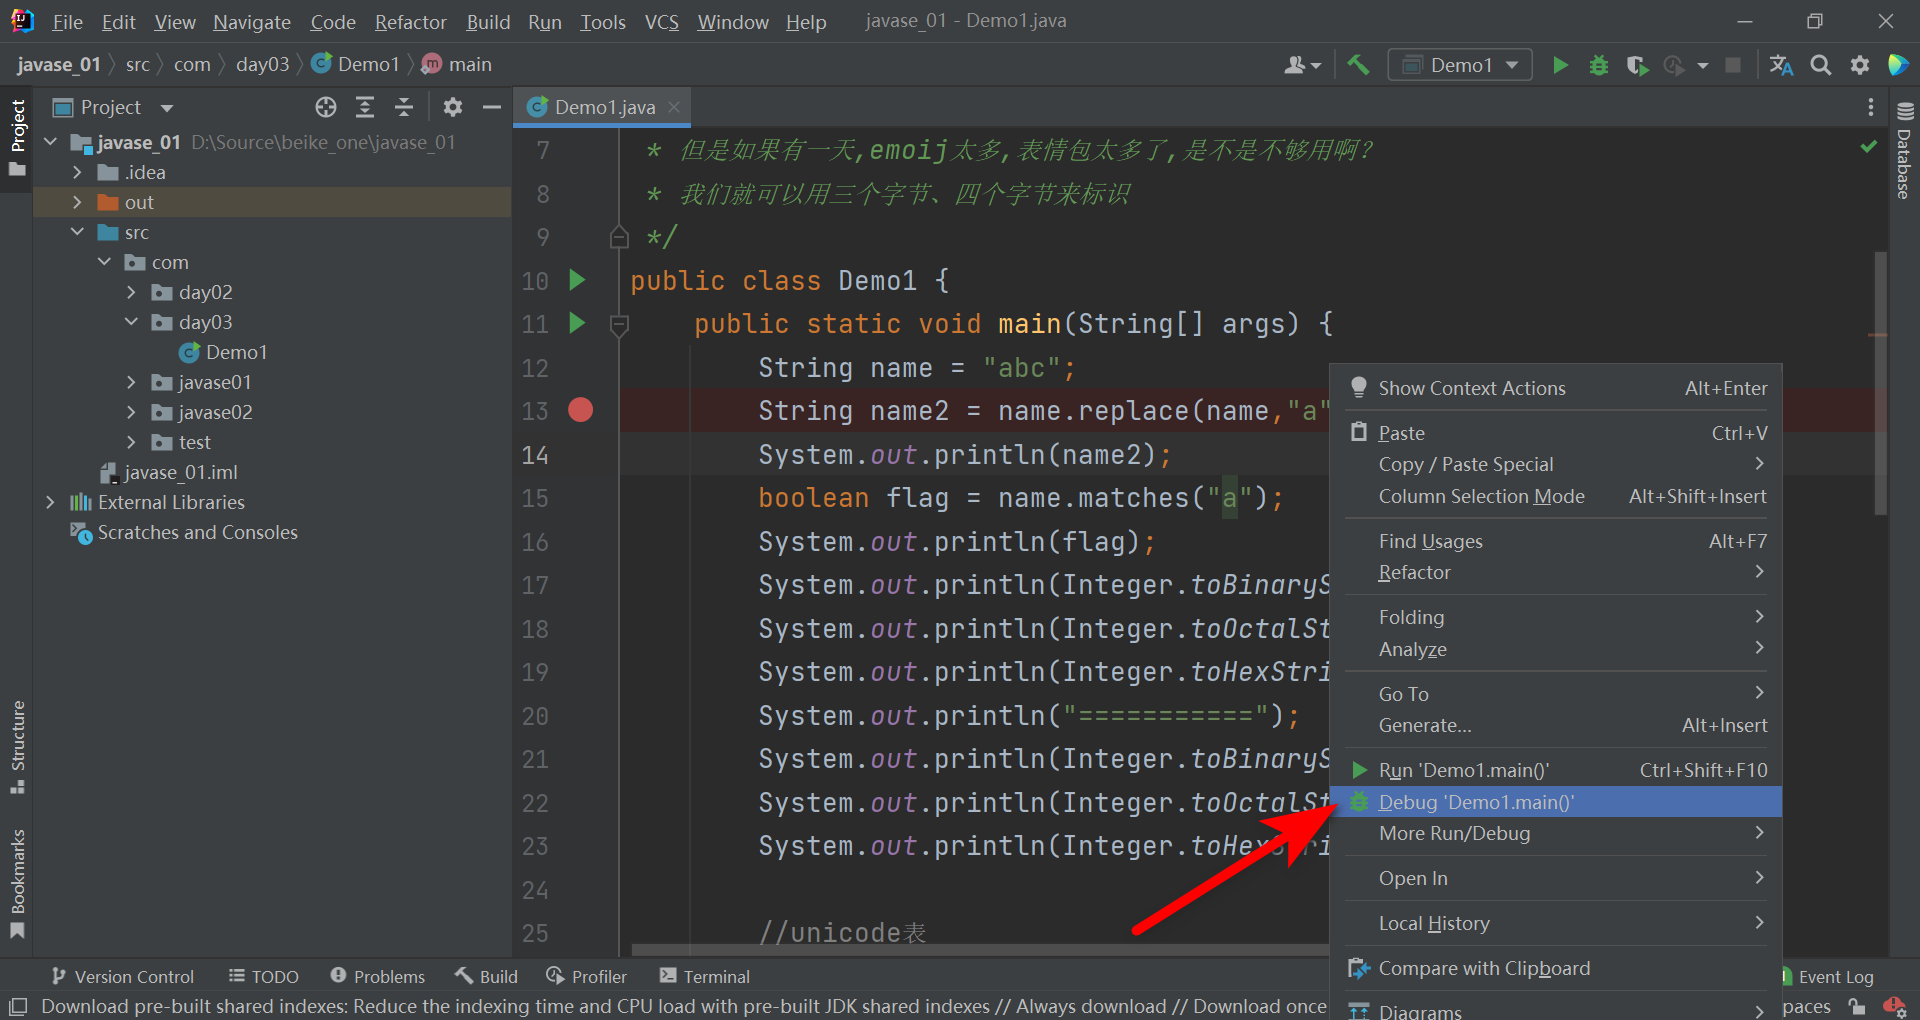Click the run gutter arrow on line 10
Screen dimensions: 1920x1020
577,280
